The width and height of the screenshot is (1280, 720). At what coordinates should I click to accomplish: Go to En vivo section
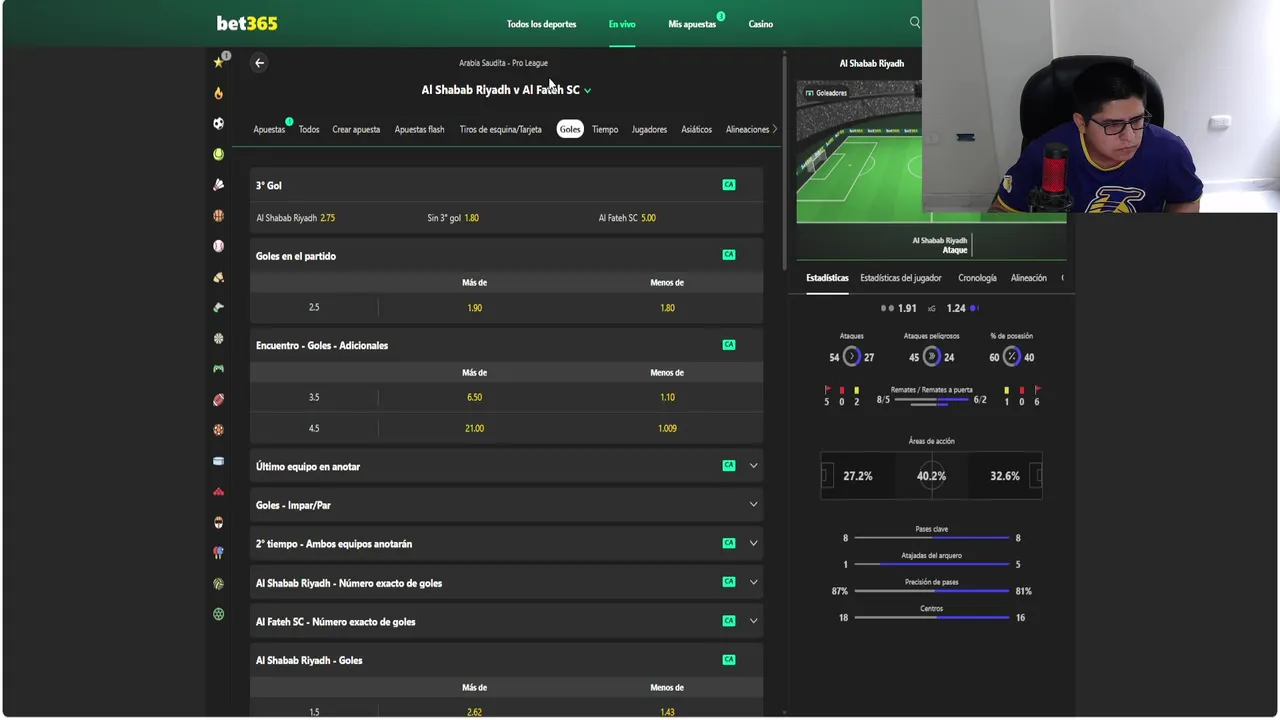(x=622, y=24)
